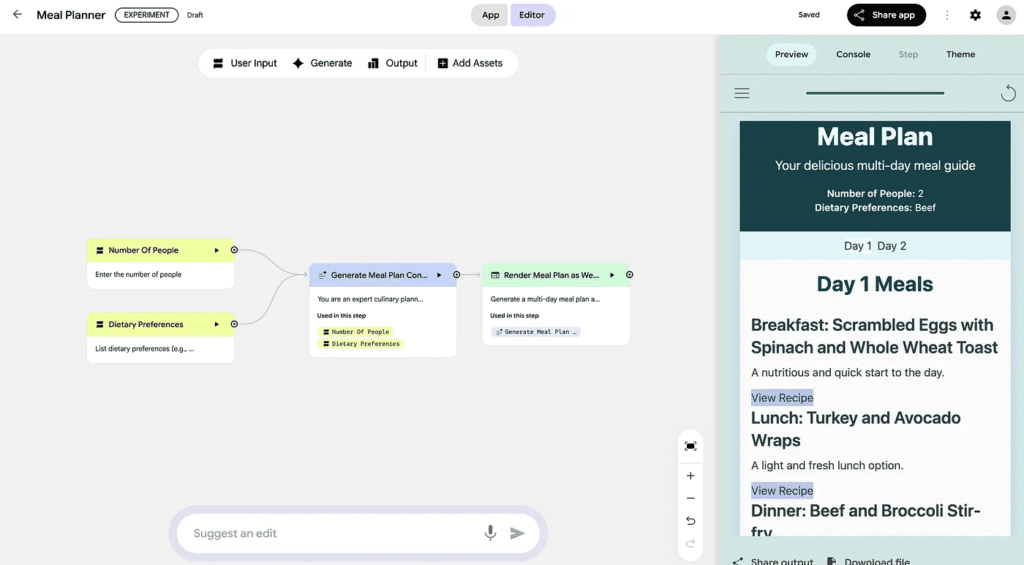Open the three-dot more options menu
Image resolution: width=1024 pixels, height=565 pixels.
click(947, 15)
